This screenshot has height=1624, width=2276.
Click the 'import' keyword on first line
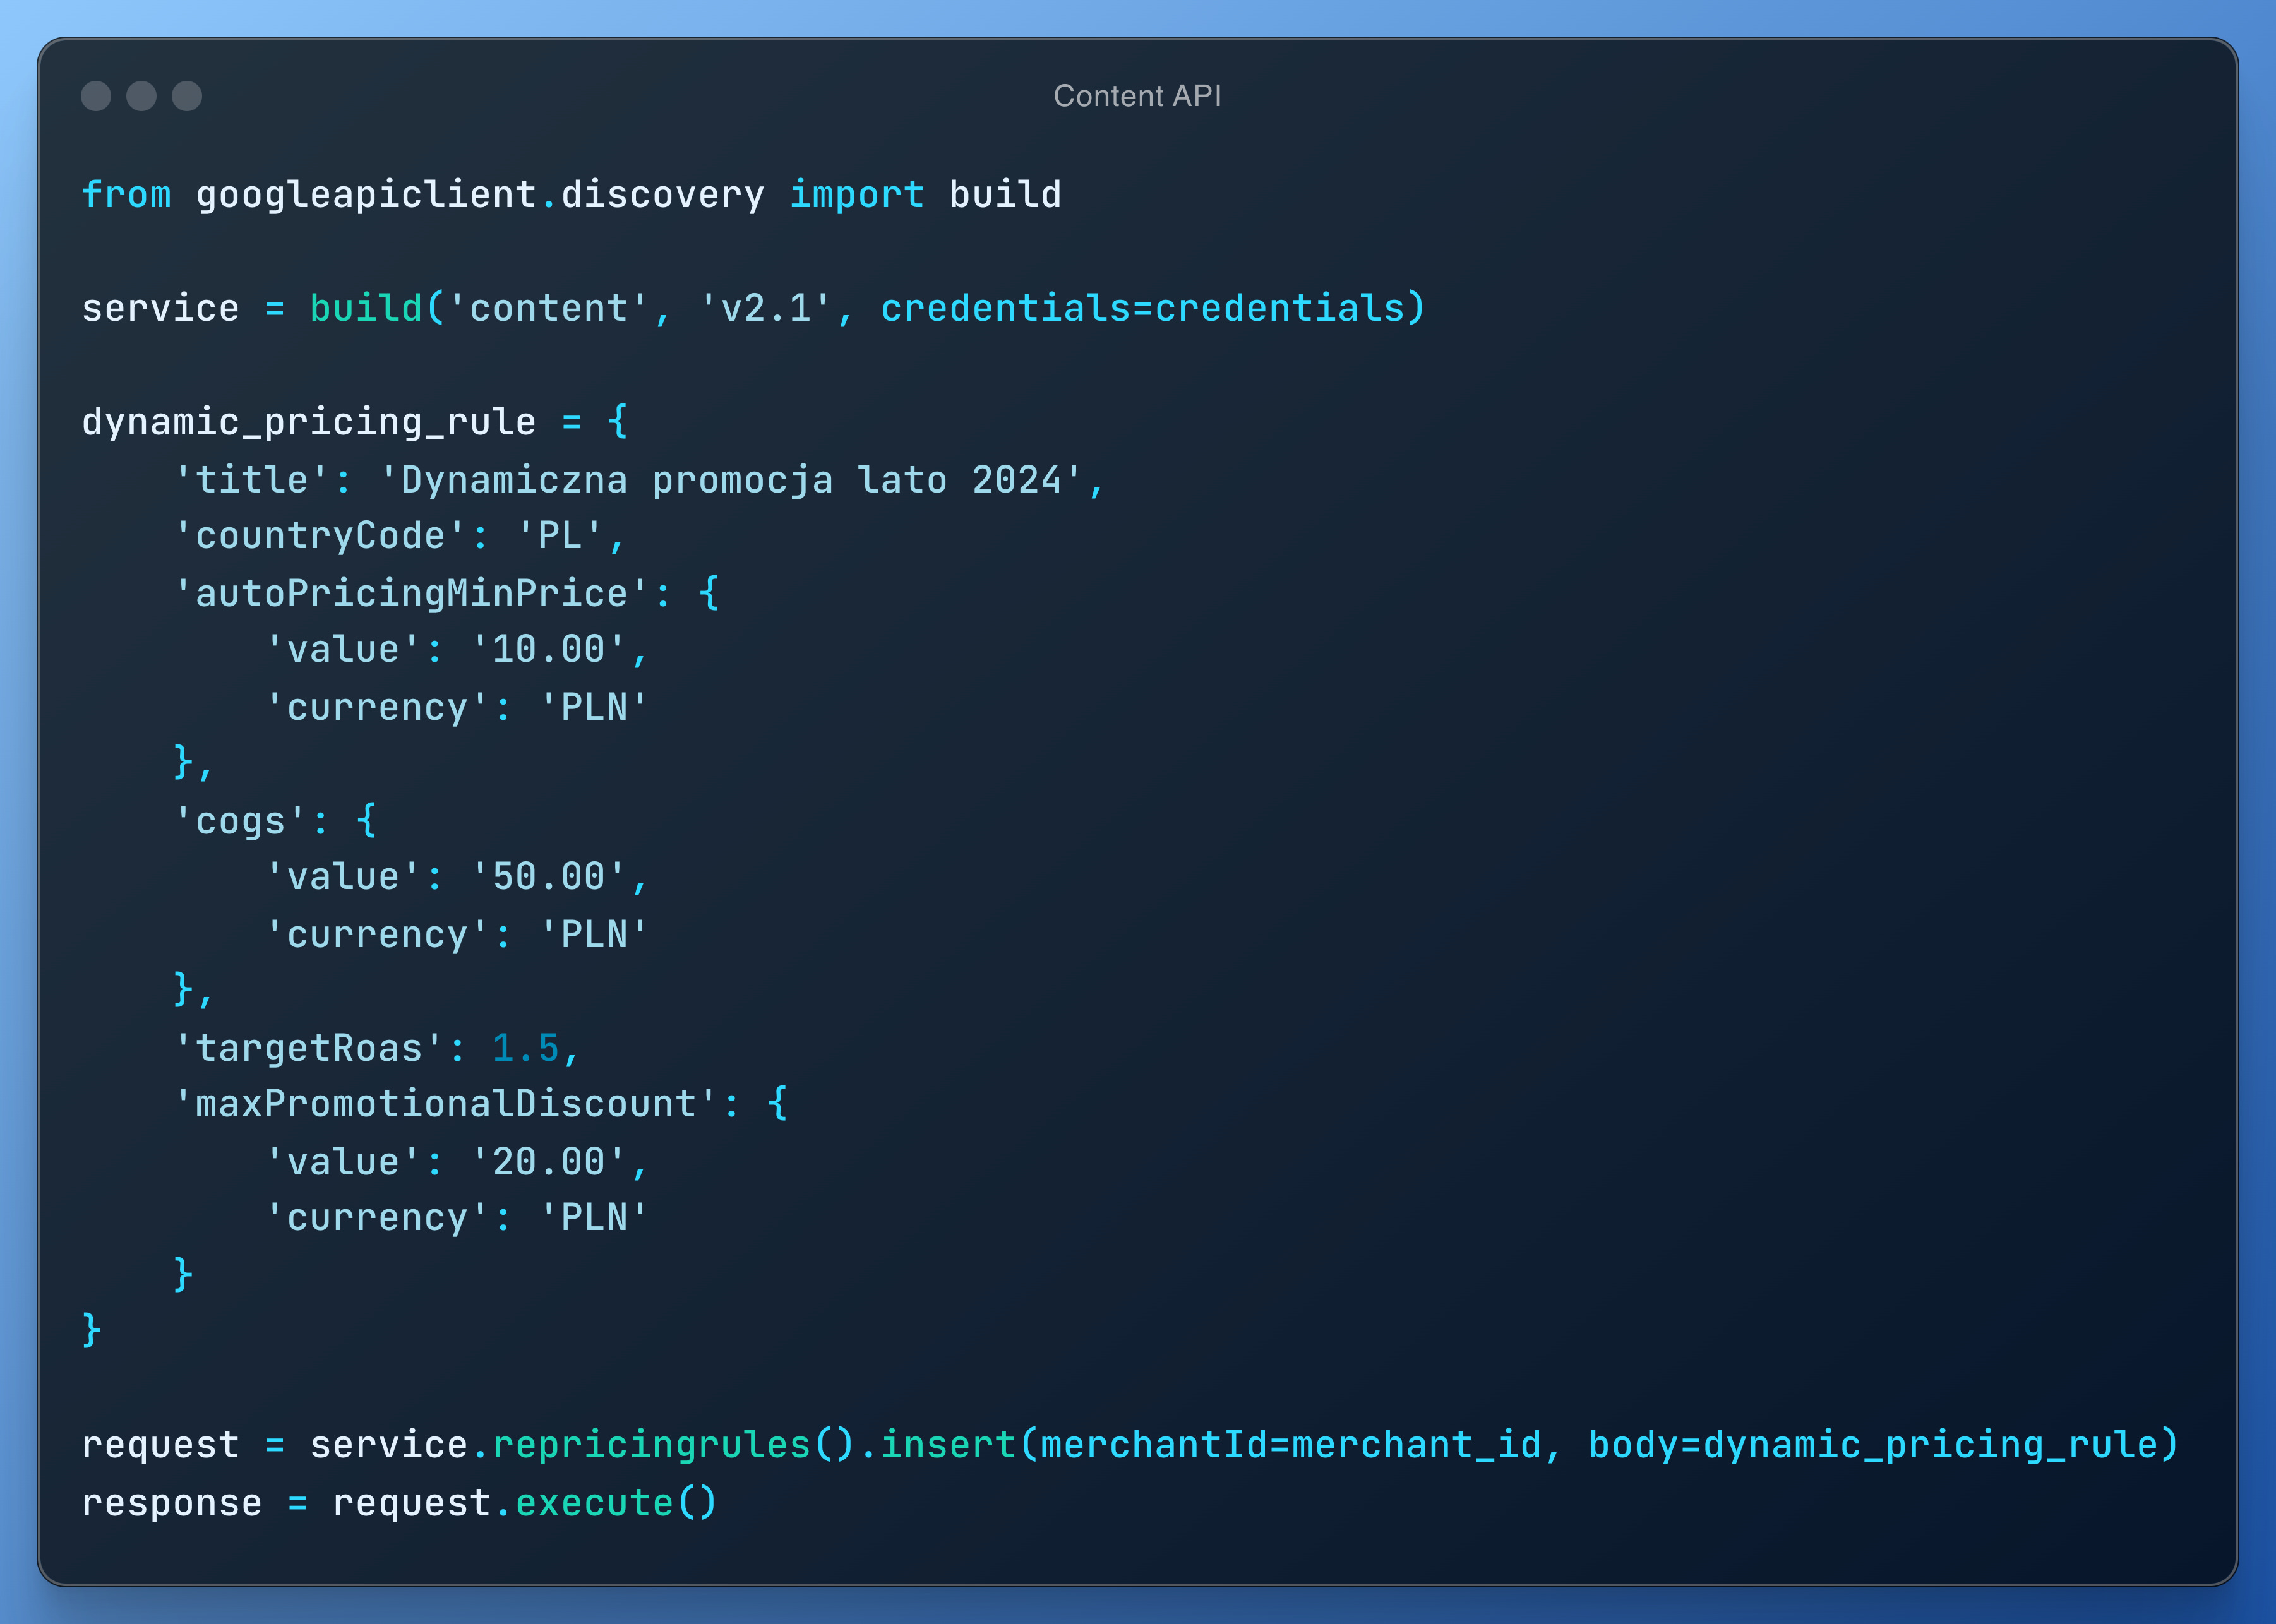point(856,195)
